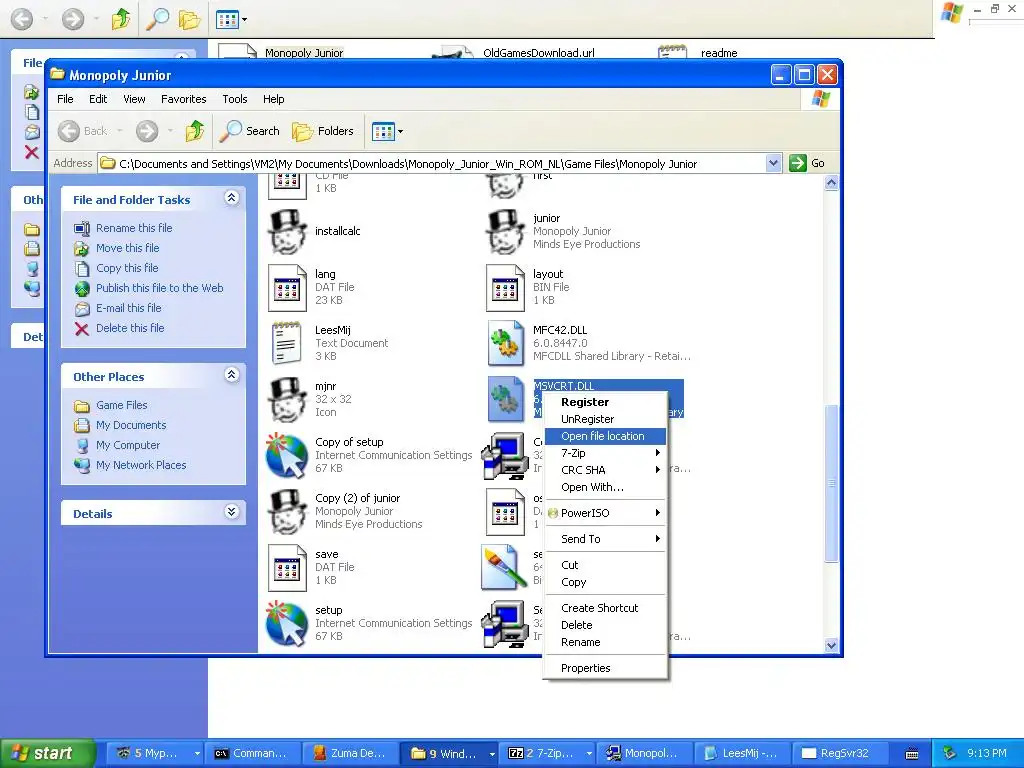
Task: Select the MSVCRT.DLL file icon
Action: pyautogui.click(x=506, y=399)
